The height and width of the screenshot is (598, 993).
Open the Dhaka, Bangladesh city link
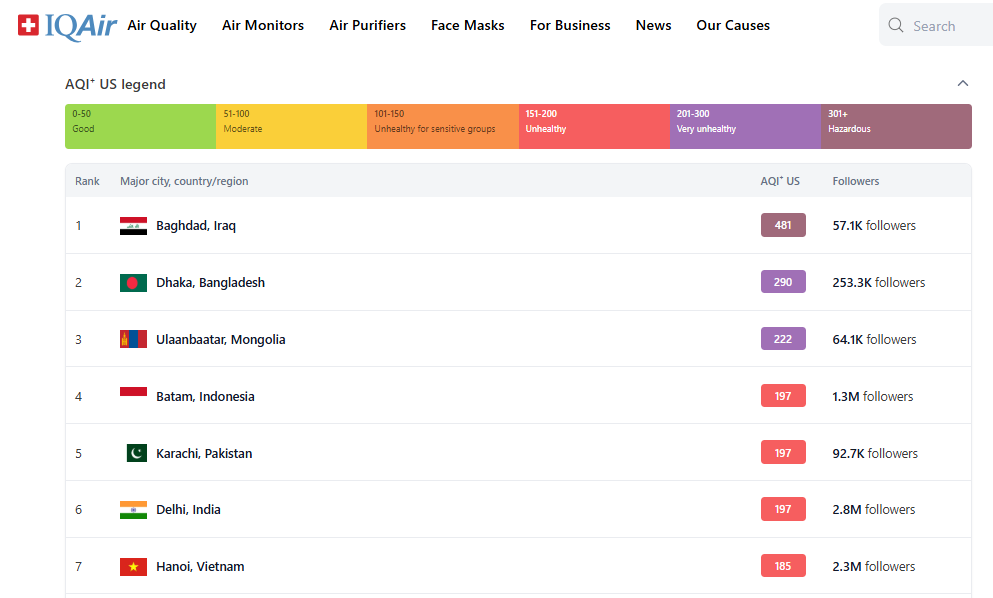tap(210, 283)
